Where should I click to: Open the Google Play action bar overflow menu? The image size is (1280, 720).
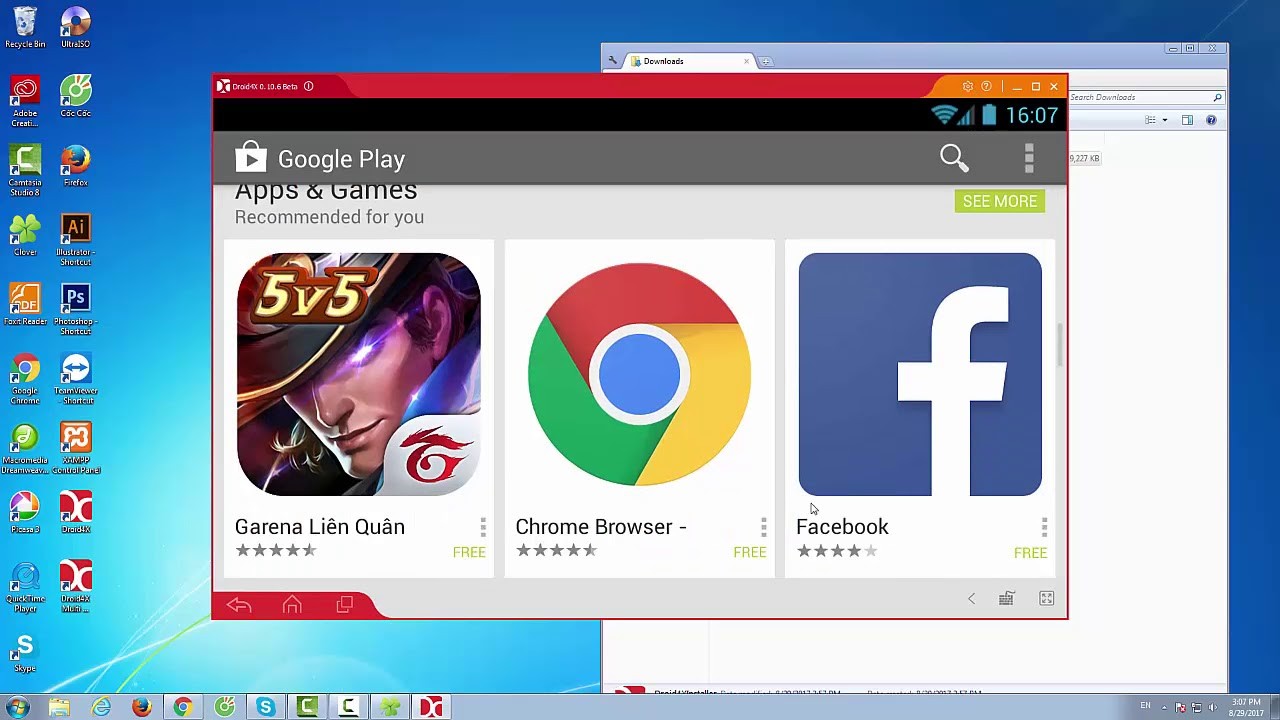[1029, 157]
